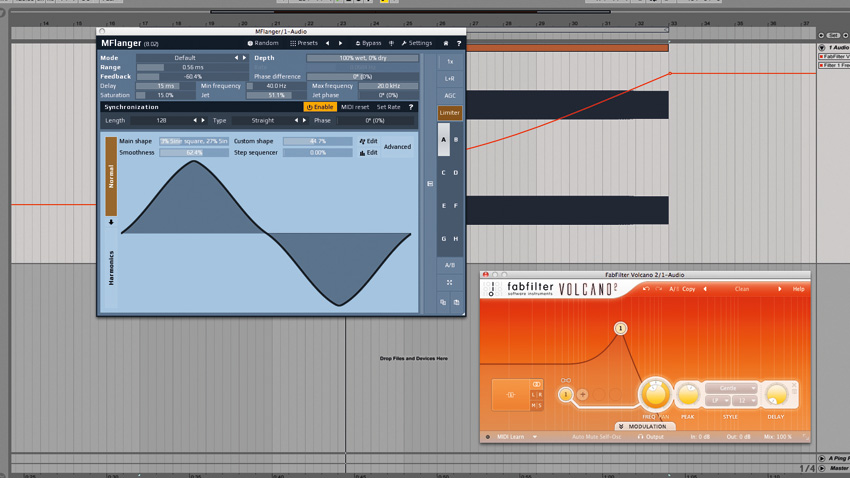Open MFlanger Settings

[416, 43]
